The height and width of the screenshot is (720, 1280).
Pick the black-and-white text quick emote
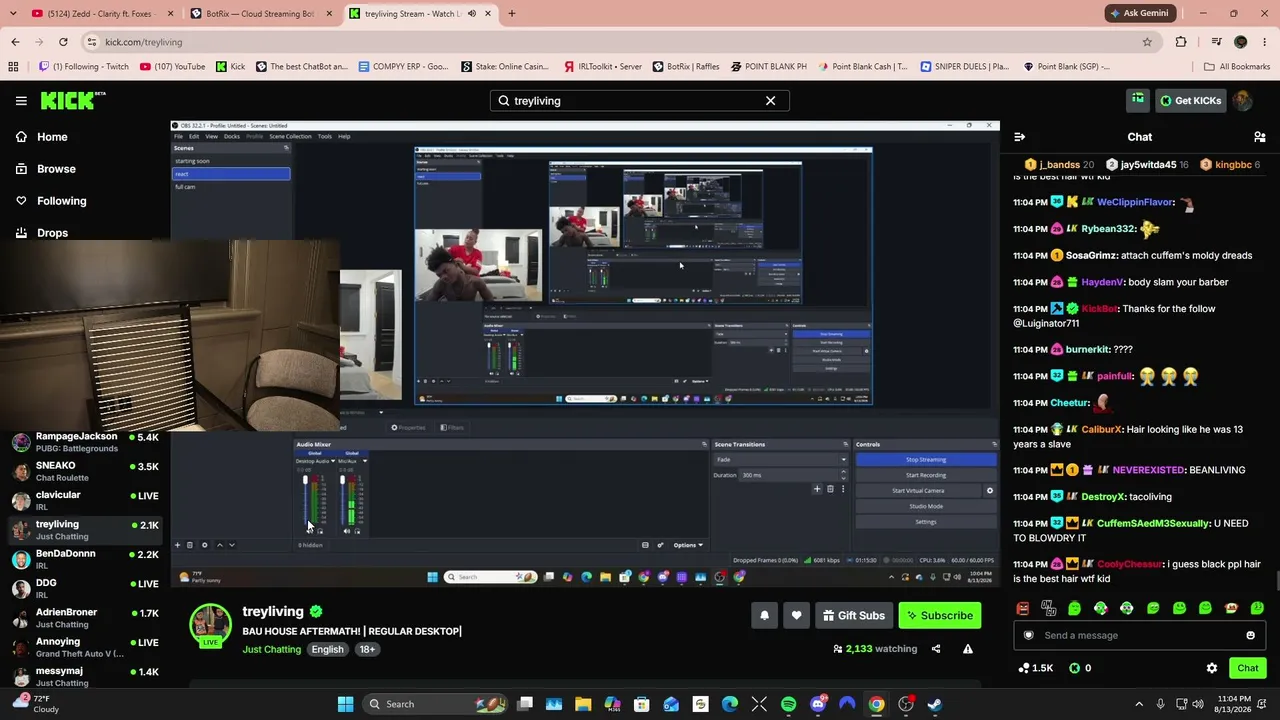click(x=1048, y=608)
